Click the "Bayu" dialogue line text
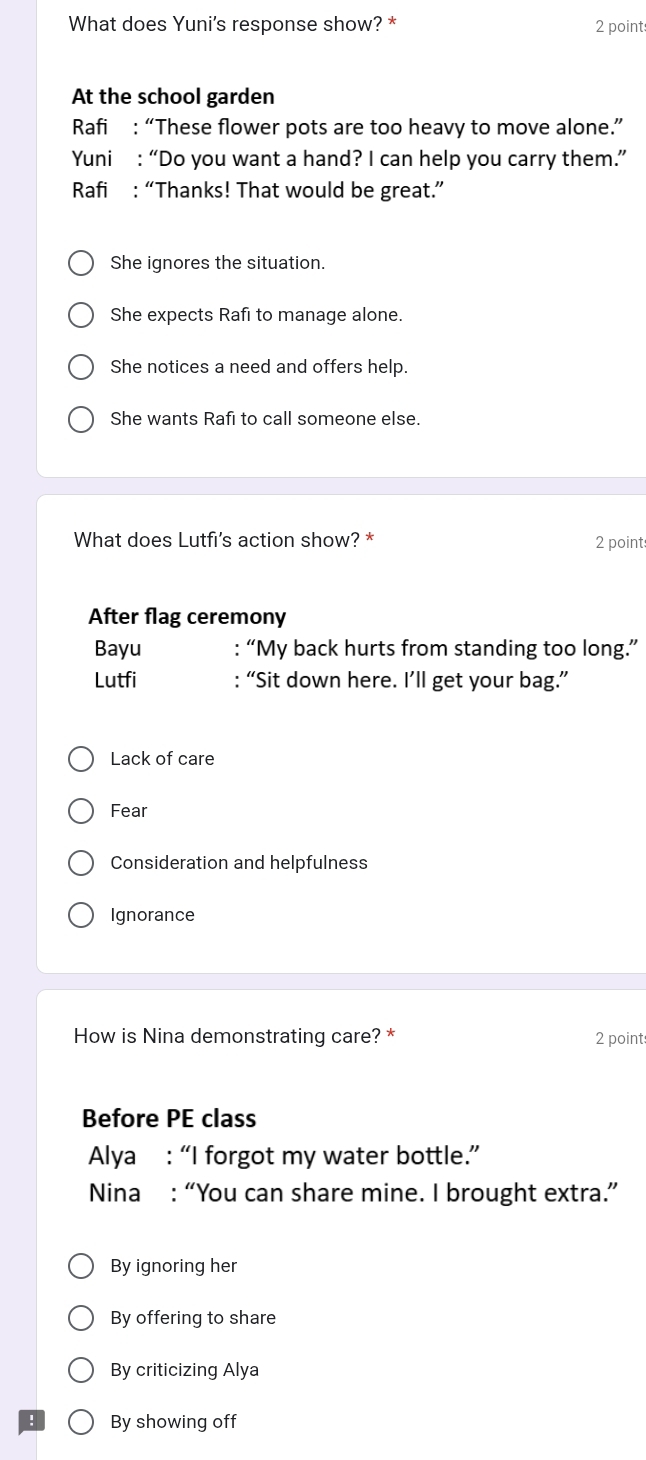The image size is (646, 1460). tap(366, 648)
